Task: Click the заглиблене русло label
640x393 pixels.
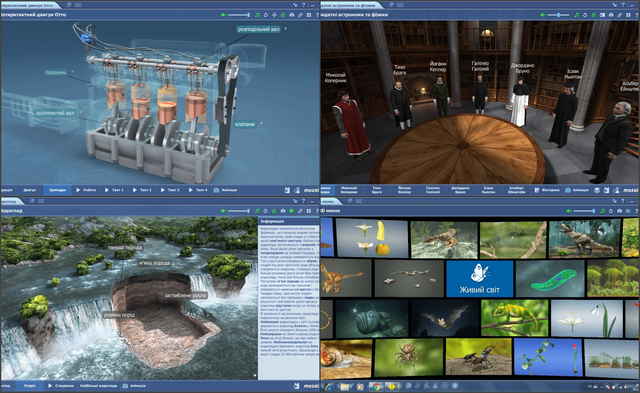Action: [186, 295]
